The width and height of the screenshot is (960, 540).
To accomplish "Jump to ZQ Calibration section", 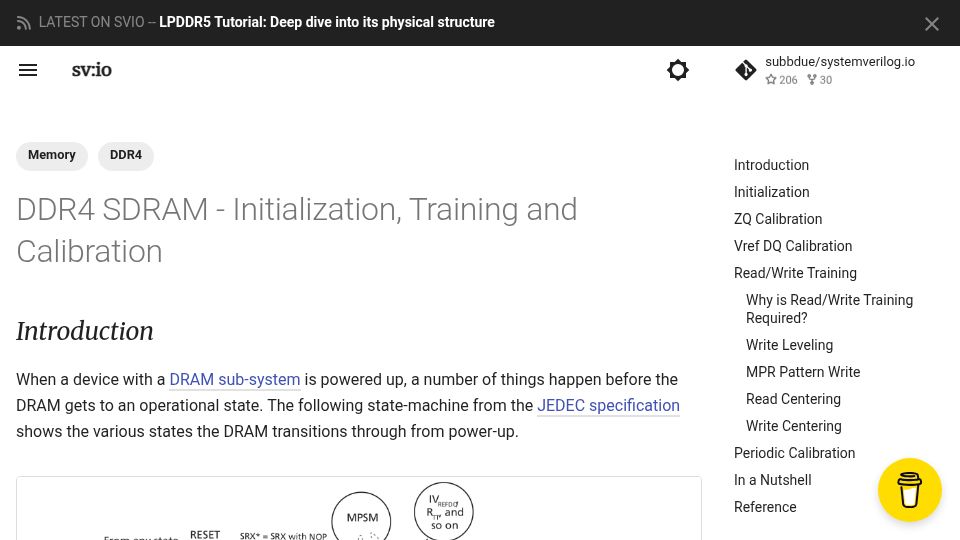I will tap(778, 219).
